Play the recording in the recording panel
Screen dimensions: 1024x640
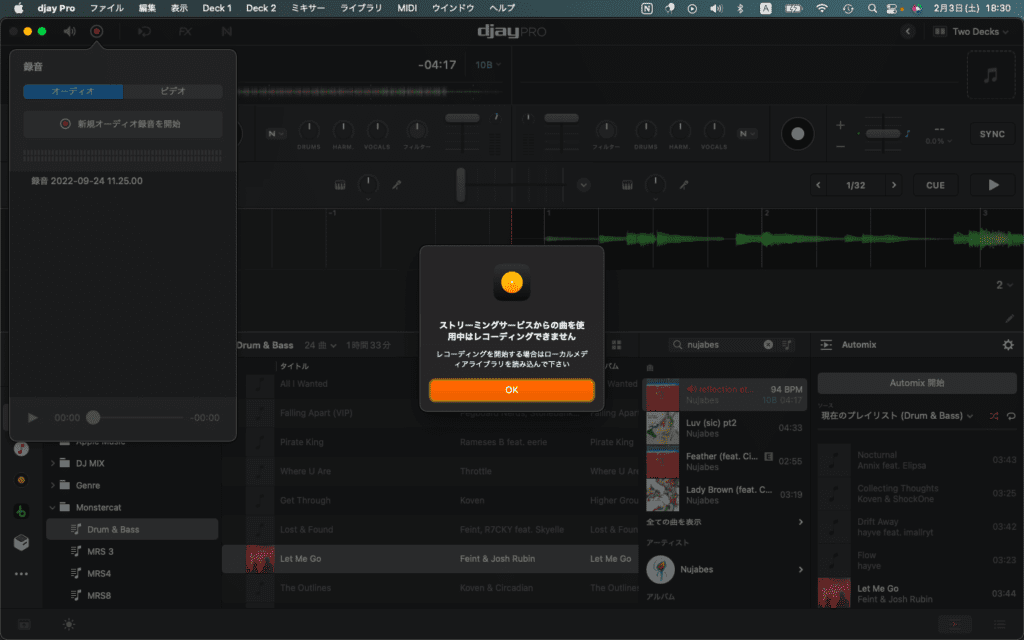pyautogui.click(x=33, y=417)
